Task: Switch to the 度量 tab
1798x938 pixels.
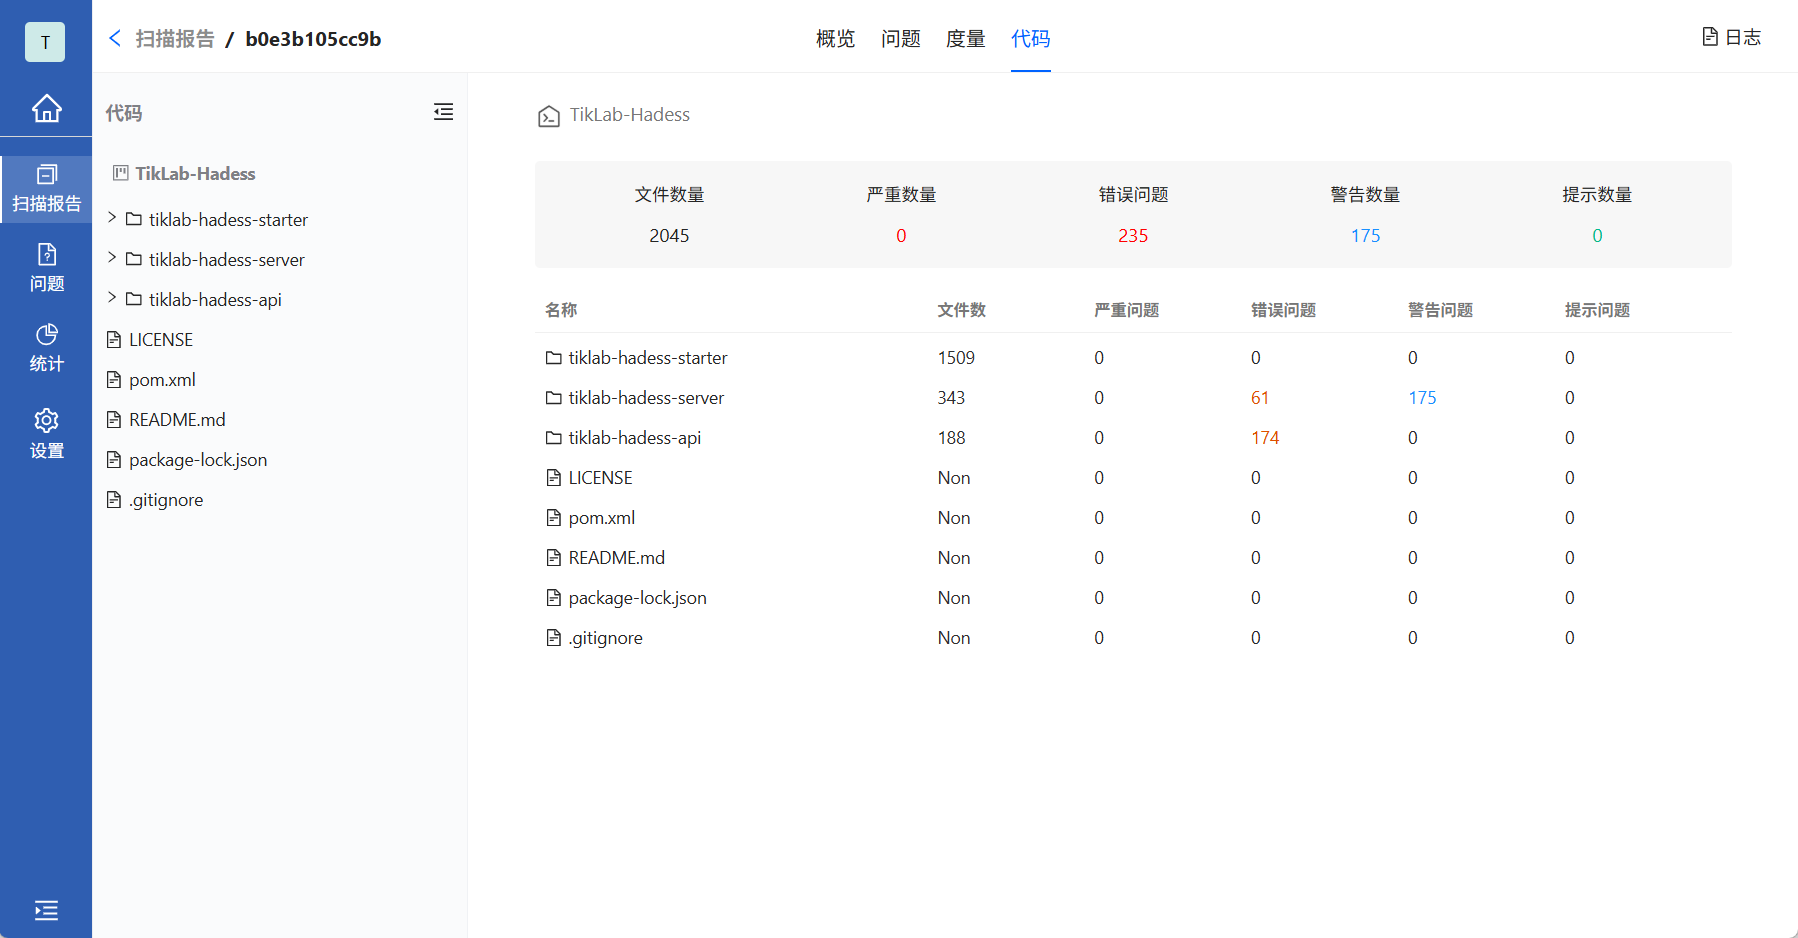Action: click(x=965, y=38)
